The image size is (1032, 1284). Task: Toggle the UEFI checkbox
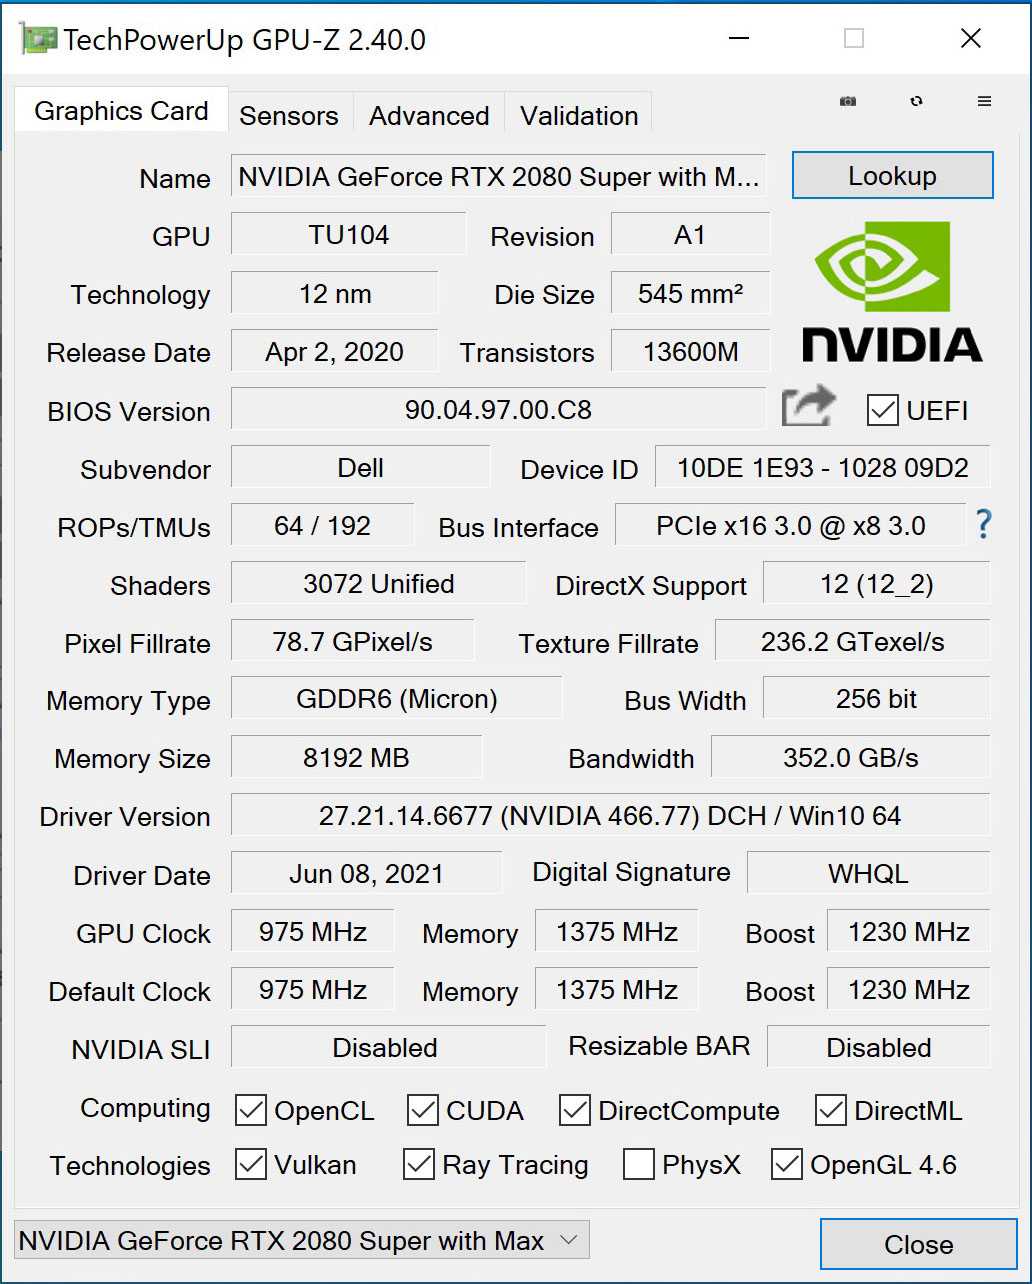pyautogui.click(x=883, y=410)
